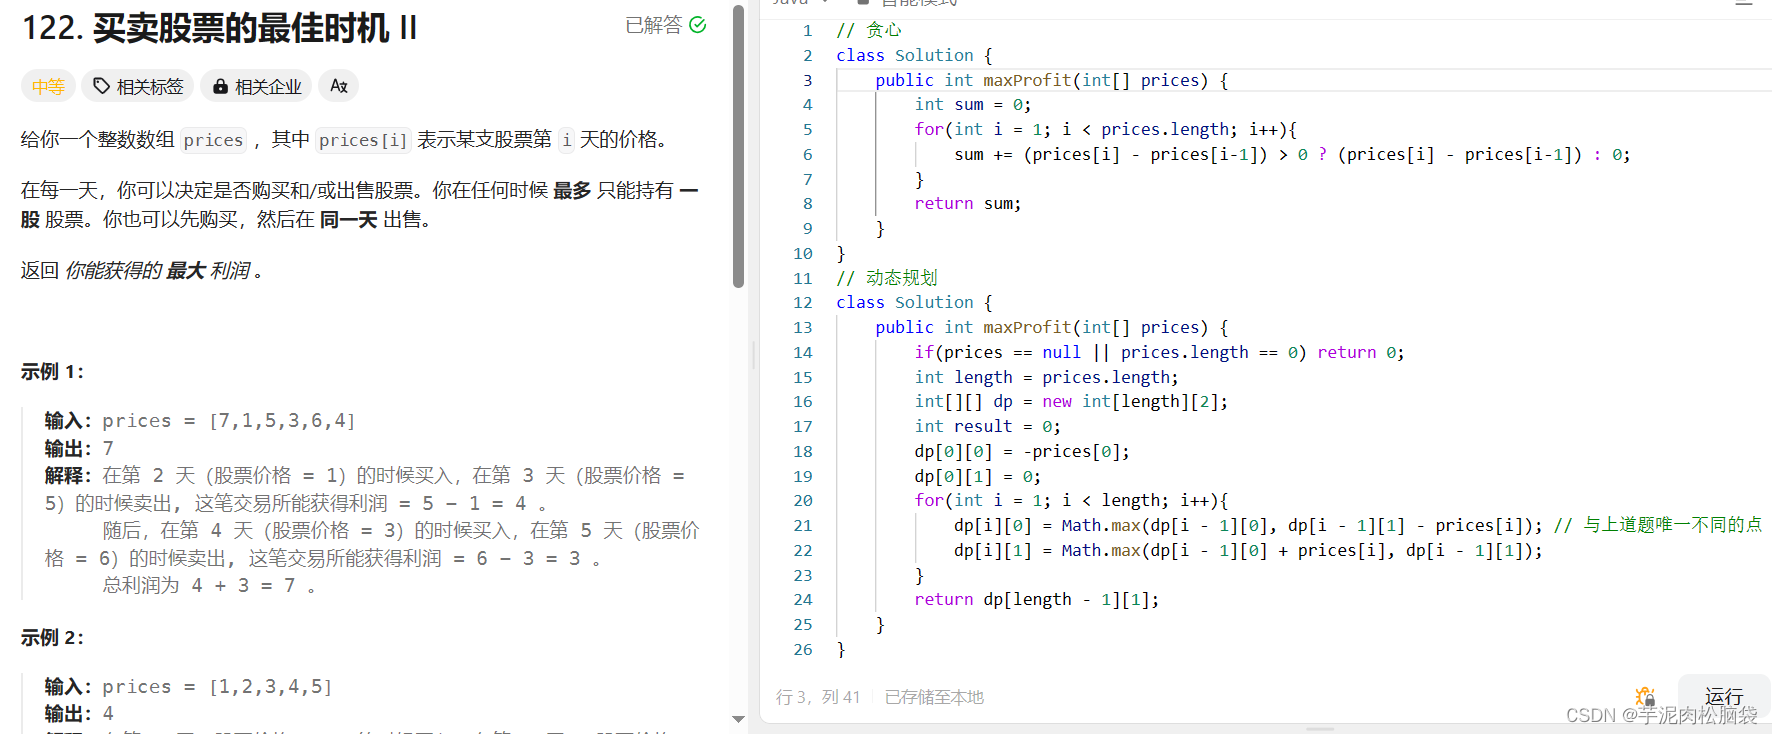Screen dimensions: 1772x734
Task: Click the green solved checkmark icon
Action: pyautogui.click(x=698, y=25)
